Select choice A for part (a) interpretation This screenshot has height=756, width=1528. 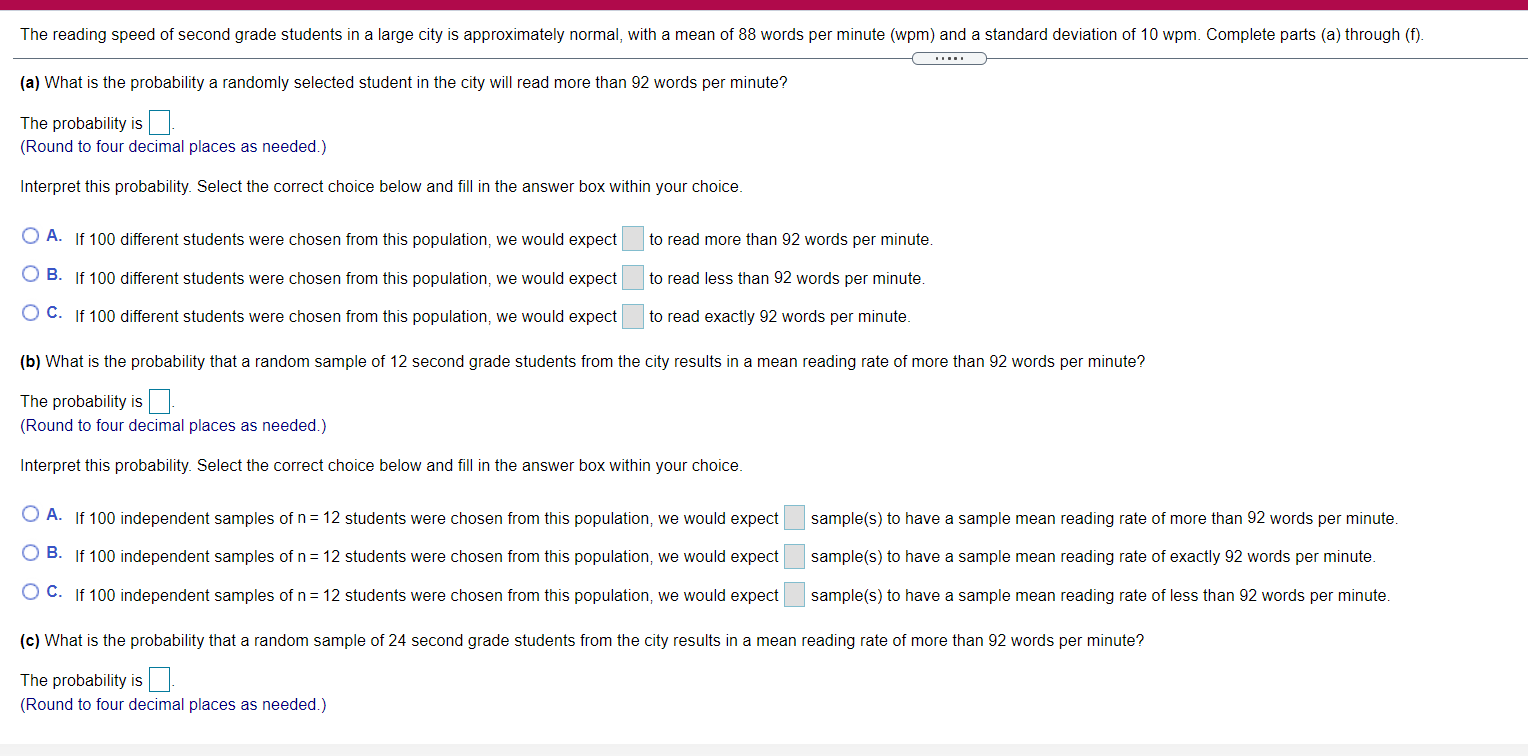tap(30, 234)
